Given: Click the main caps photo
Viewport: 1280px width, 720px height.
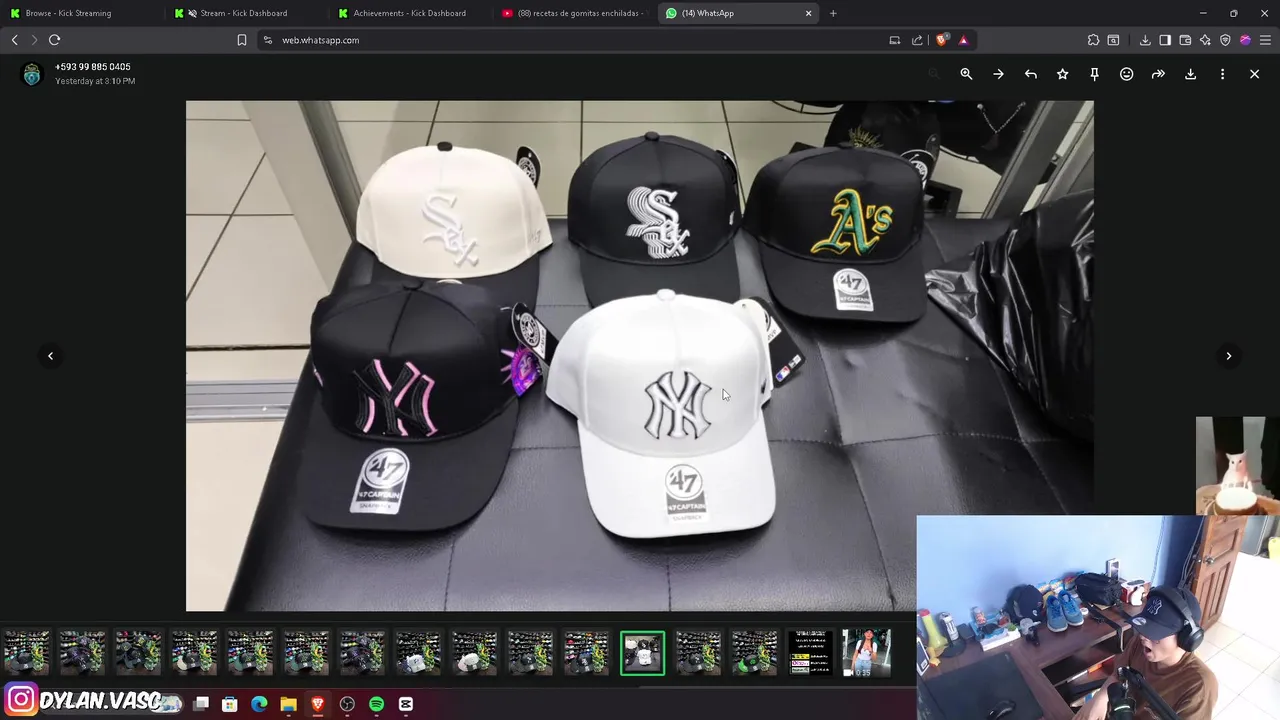Looking at the screenshot, I should click(x=640, y=356).
